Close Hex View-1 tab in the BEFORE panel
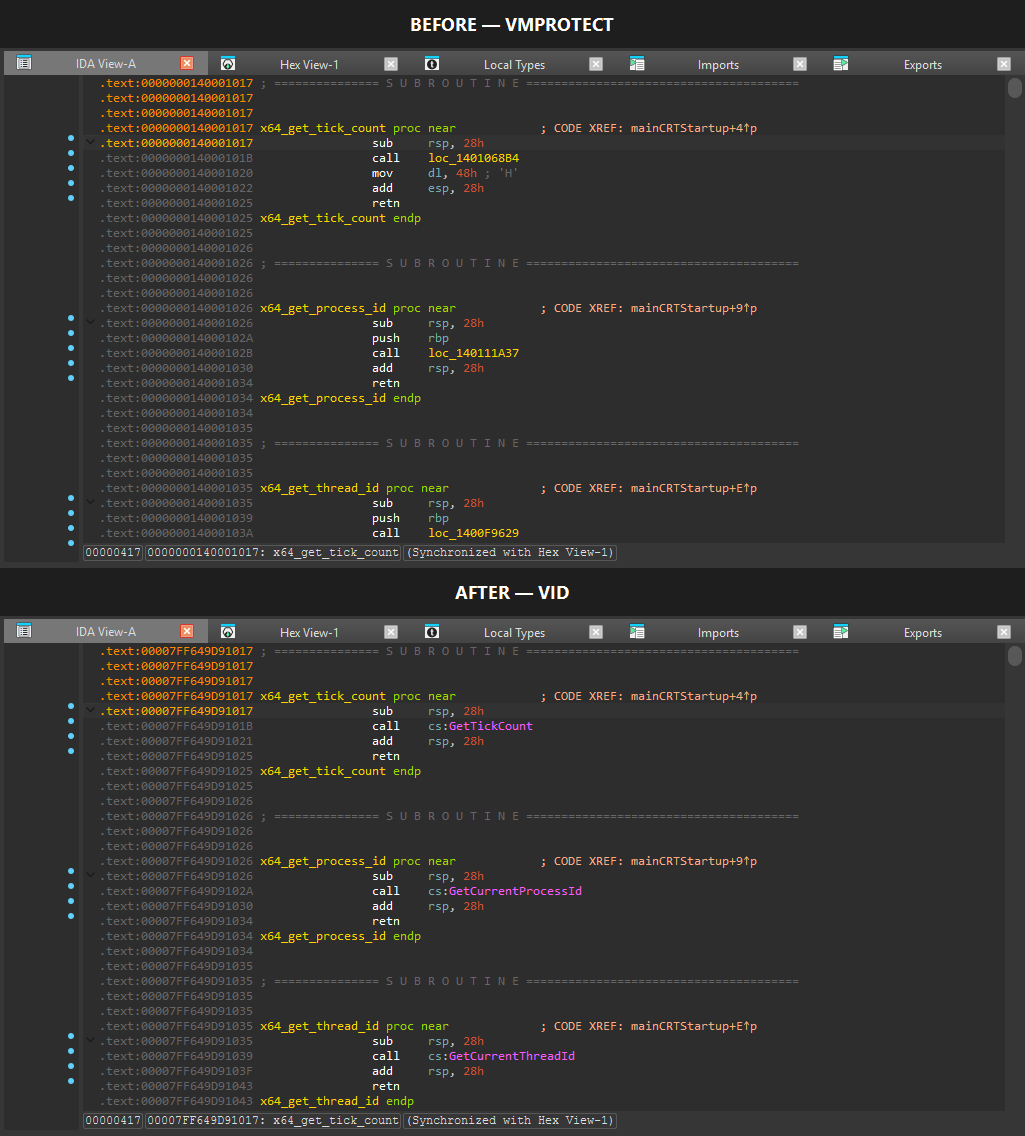 pyautogui.click(x=391, y=64)
